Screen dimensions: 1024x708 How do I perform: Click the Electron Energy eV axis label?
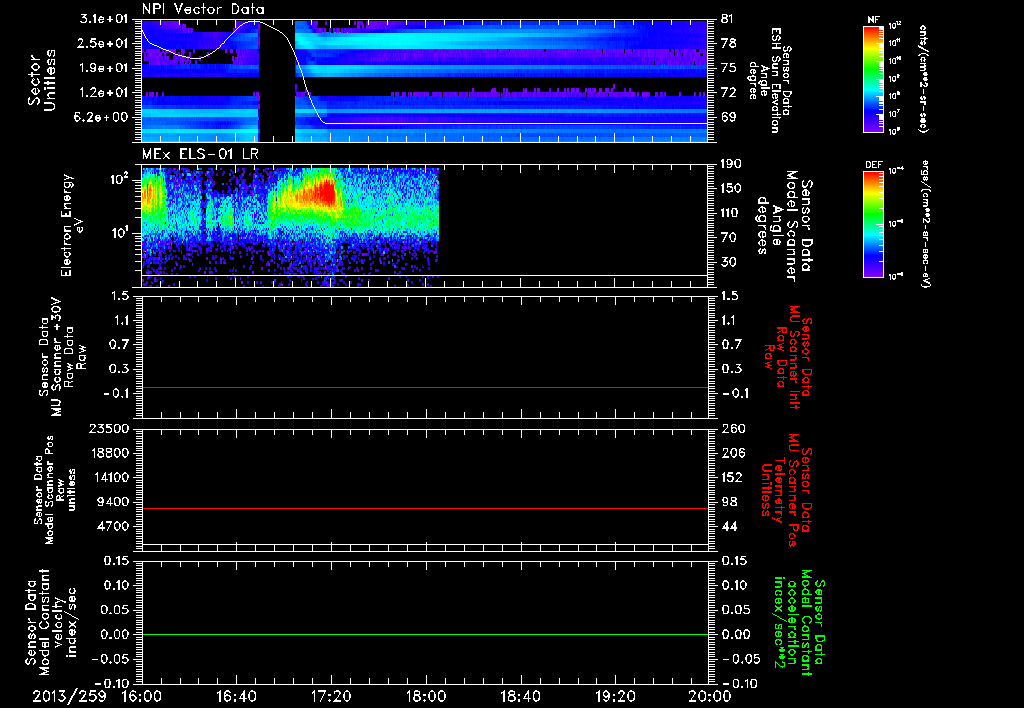73,225
